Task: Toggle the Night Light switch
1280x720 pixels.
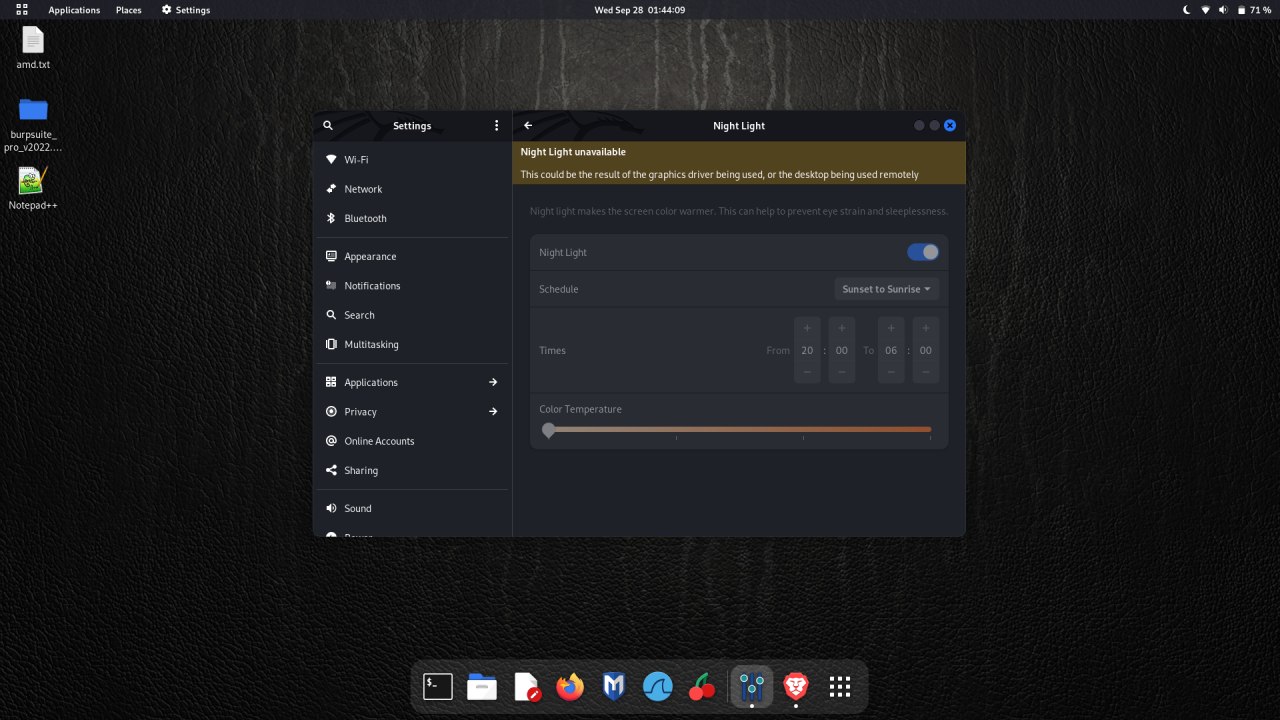Action: click(x=922, y=252)
